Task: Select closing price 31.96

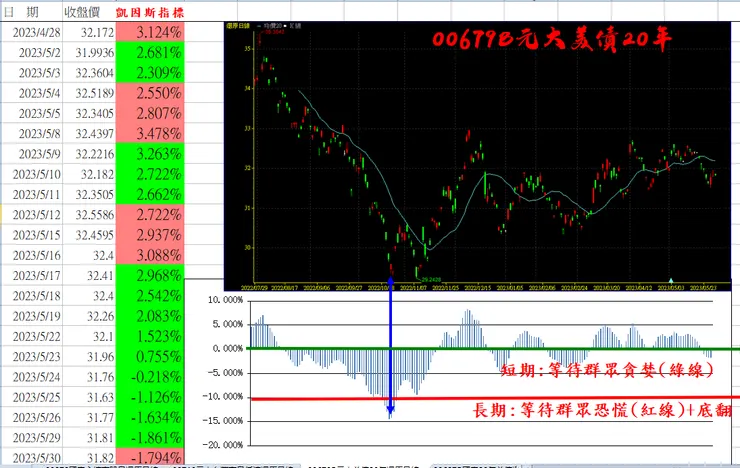Action: pos(89,357)
